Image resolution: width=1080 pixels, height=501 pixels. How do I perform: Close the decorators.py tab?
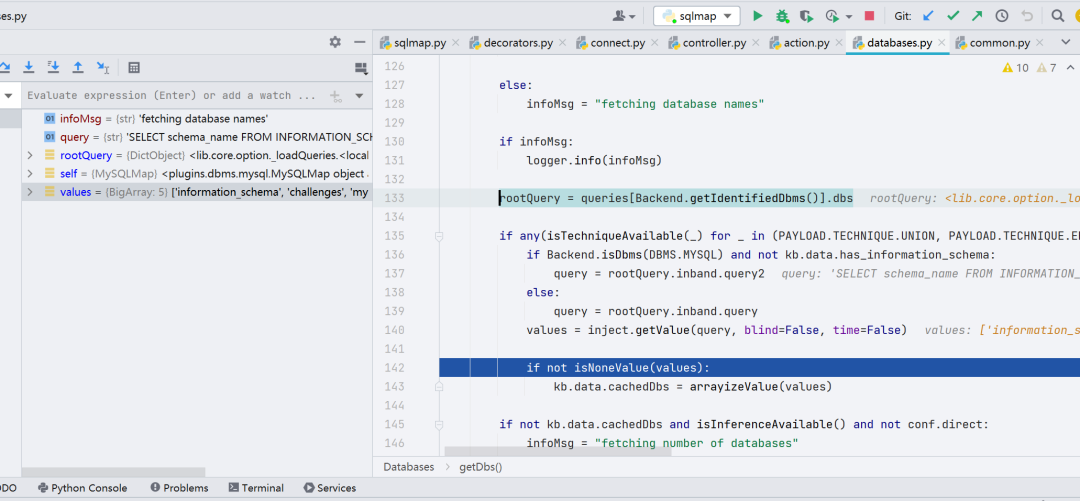562,43
